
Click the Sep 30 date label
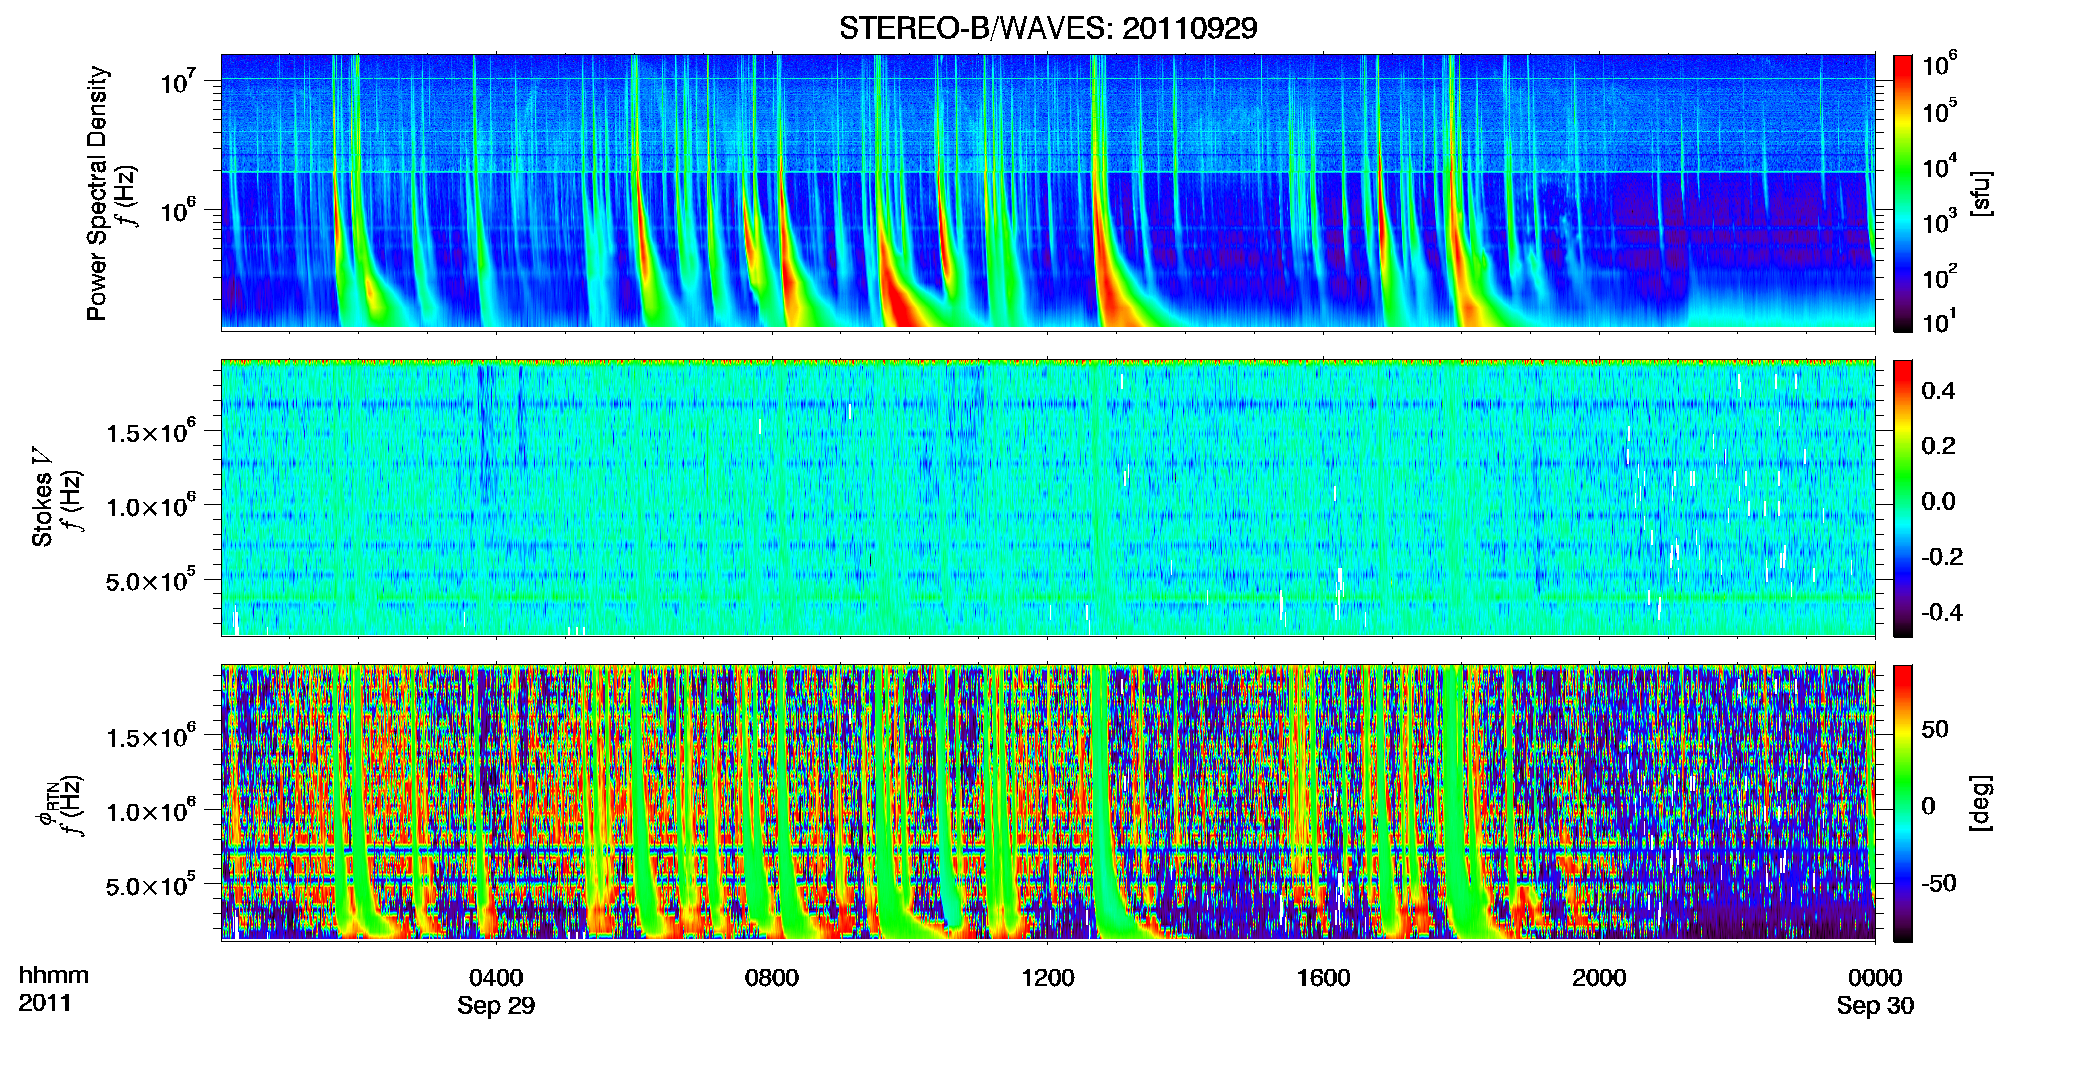click(x=1875, y=1006)
